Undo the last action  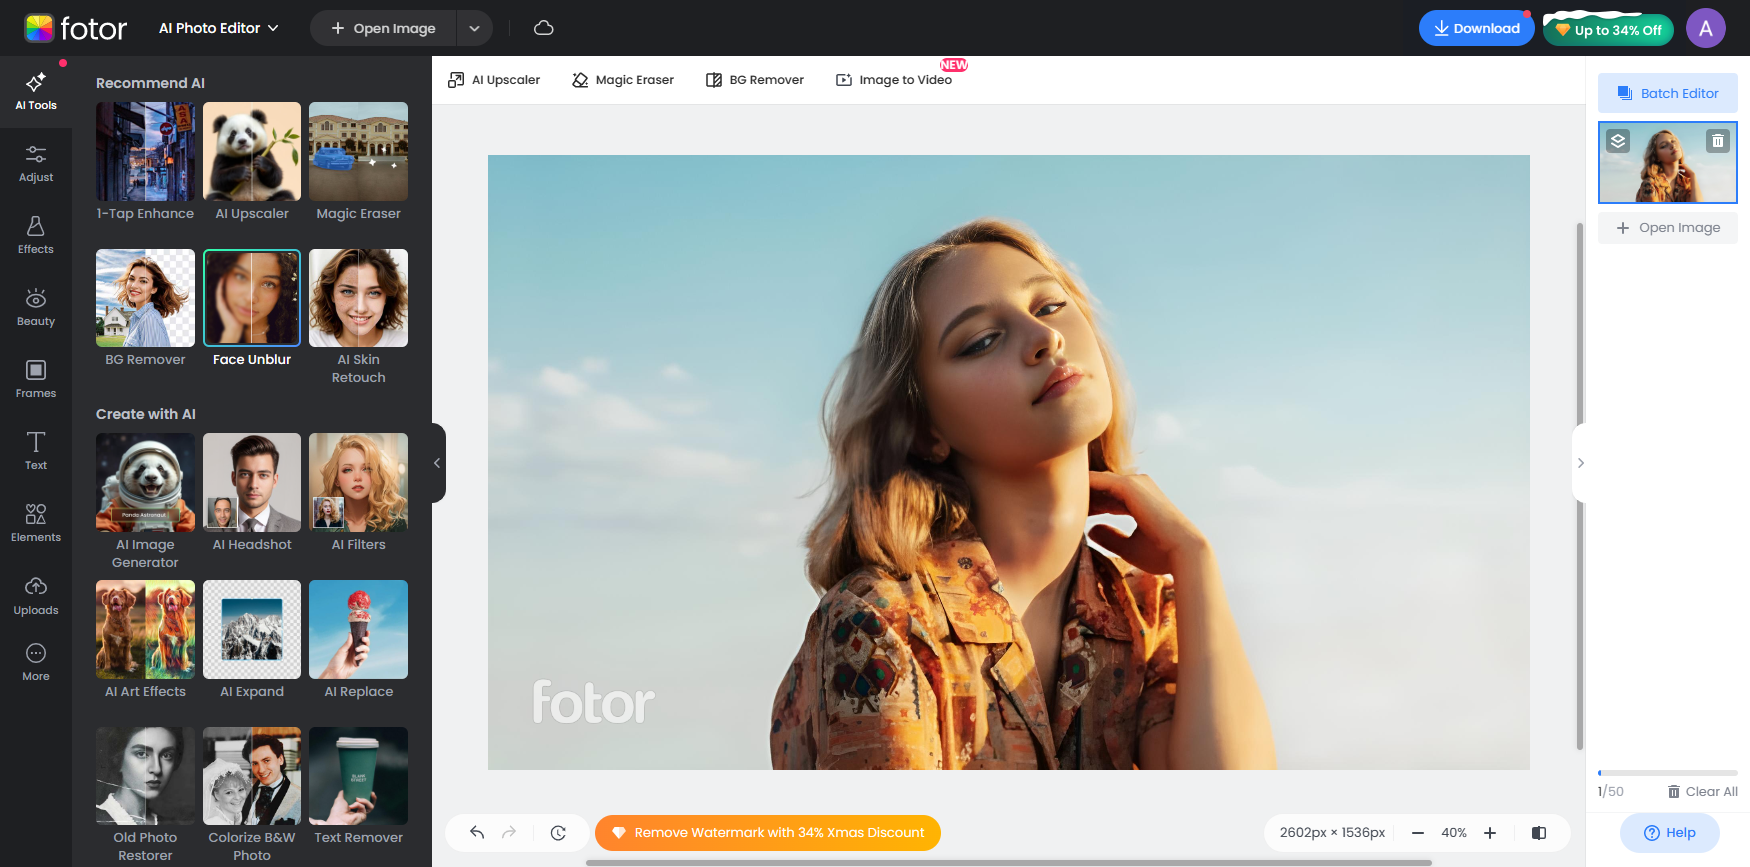(x=477, y=832)
